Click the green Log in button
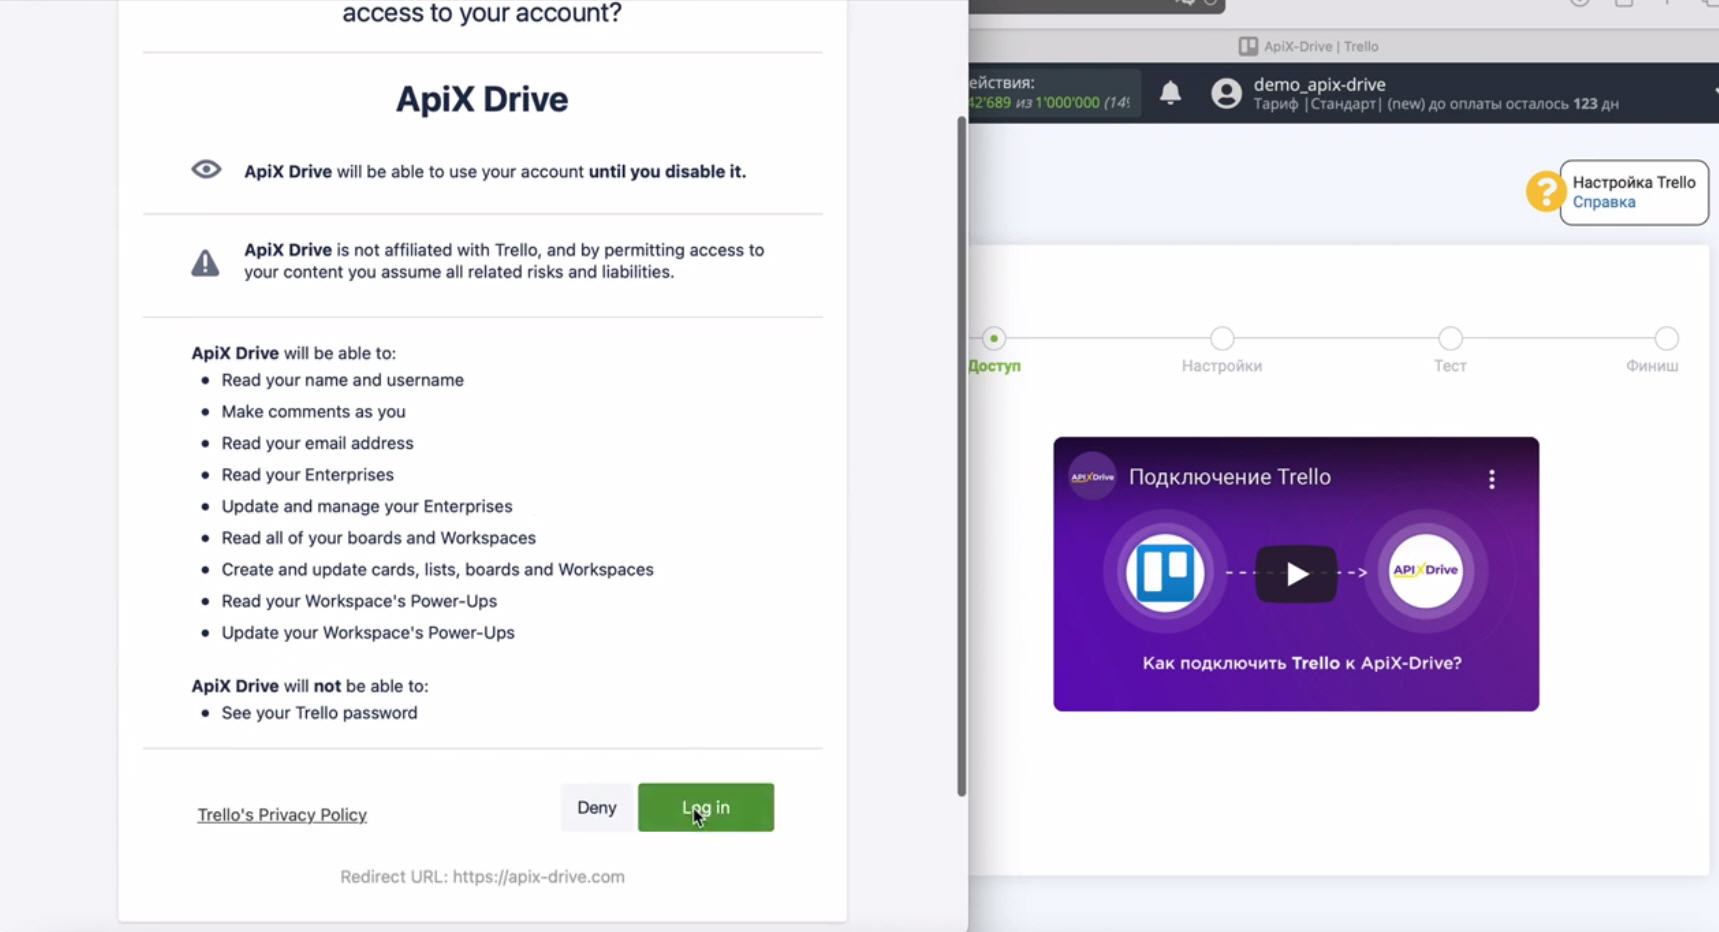 coord(706,807)
